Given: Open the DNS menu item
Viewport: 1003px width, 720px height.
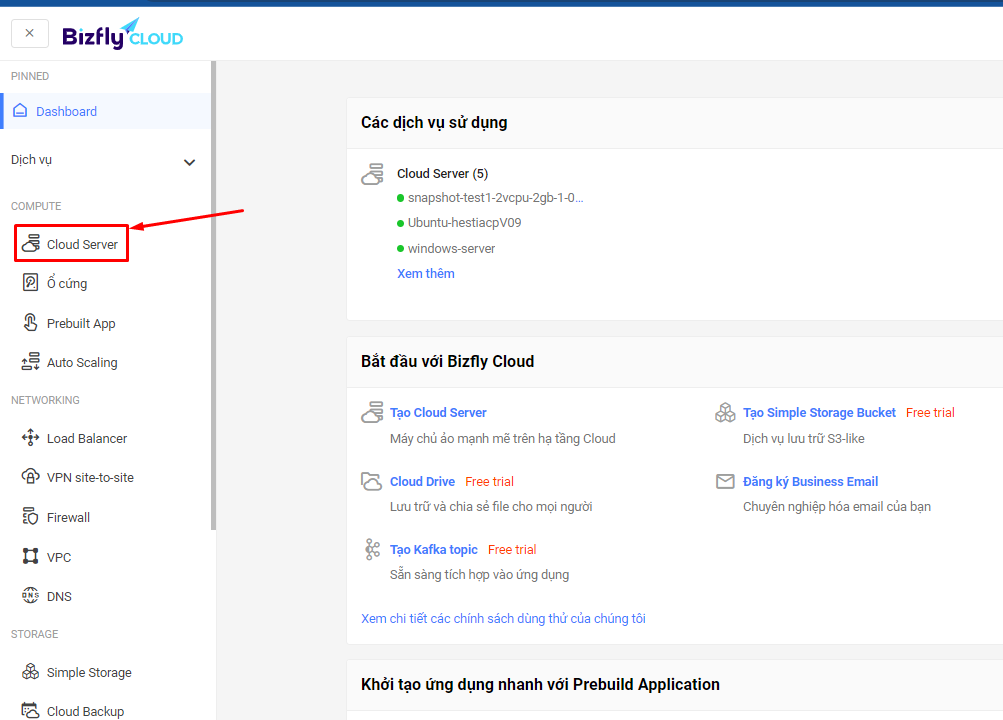Looking at the screenshot, I should [59, 597].
